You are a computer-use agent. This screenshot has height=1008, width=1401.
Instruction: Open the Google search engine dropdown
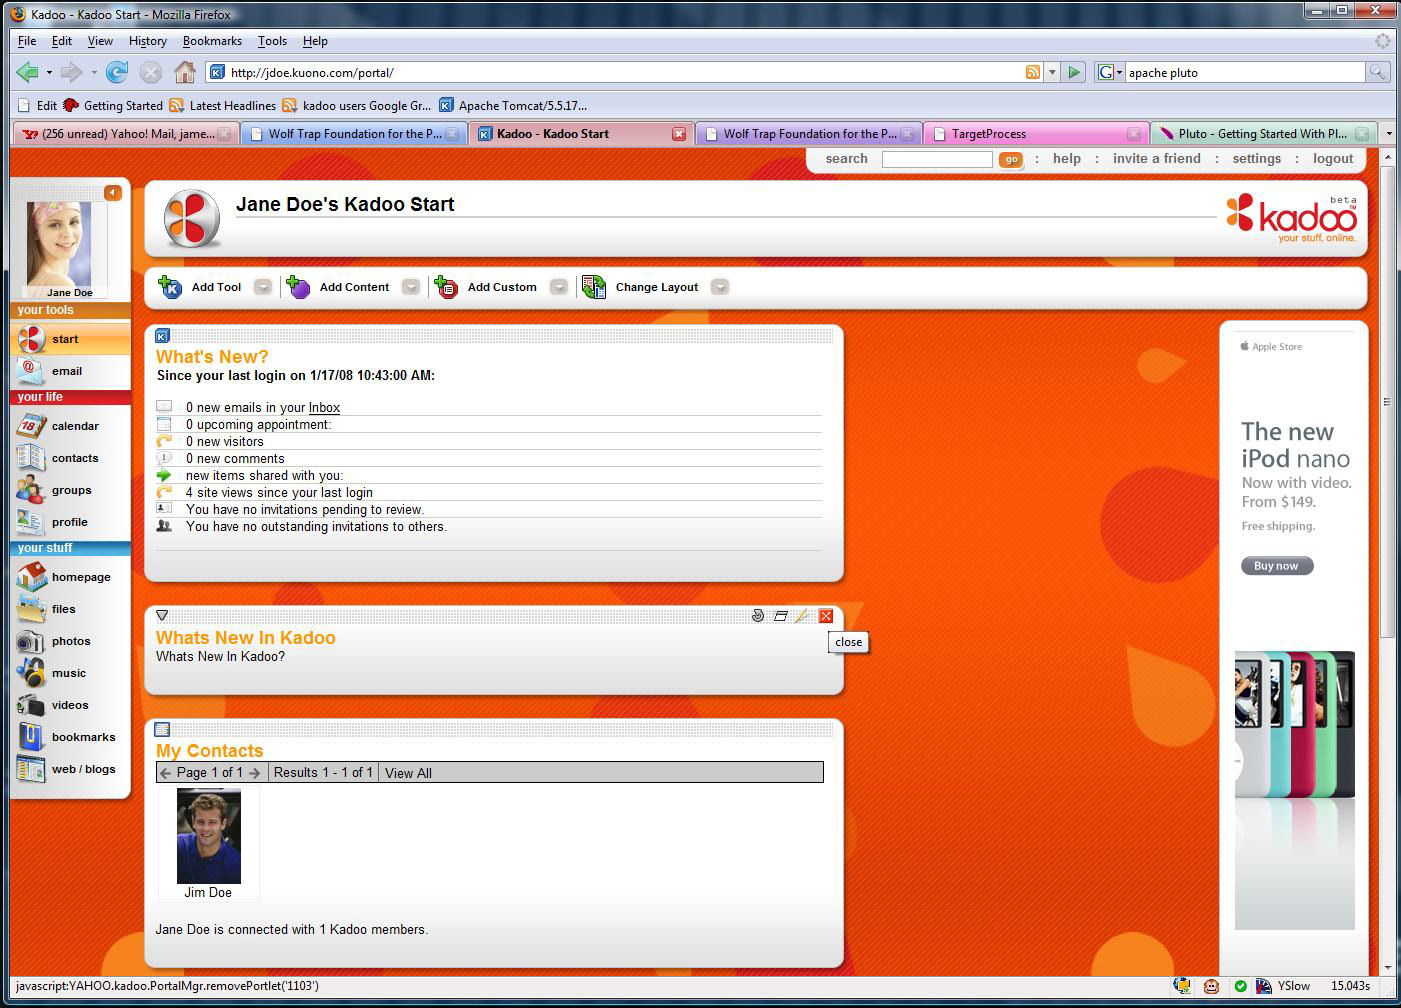[1110, 72]
